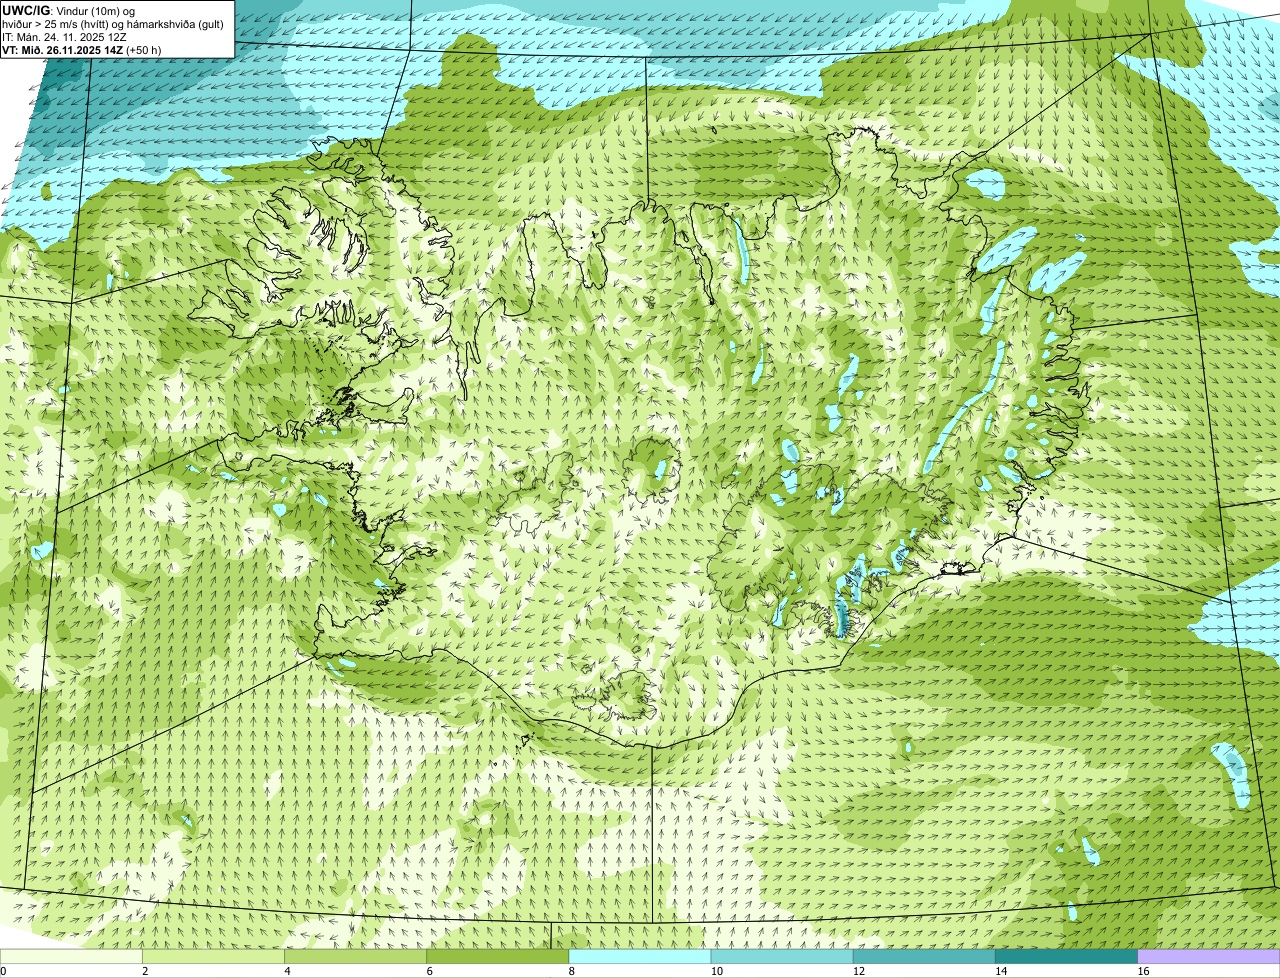The image size is (1280, 978).
Task: Click the "IT: Mán. 24. 11. 2025 12Z" line
Action: pyautogui.click(x=65, y=37)
